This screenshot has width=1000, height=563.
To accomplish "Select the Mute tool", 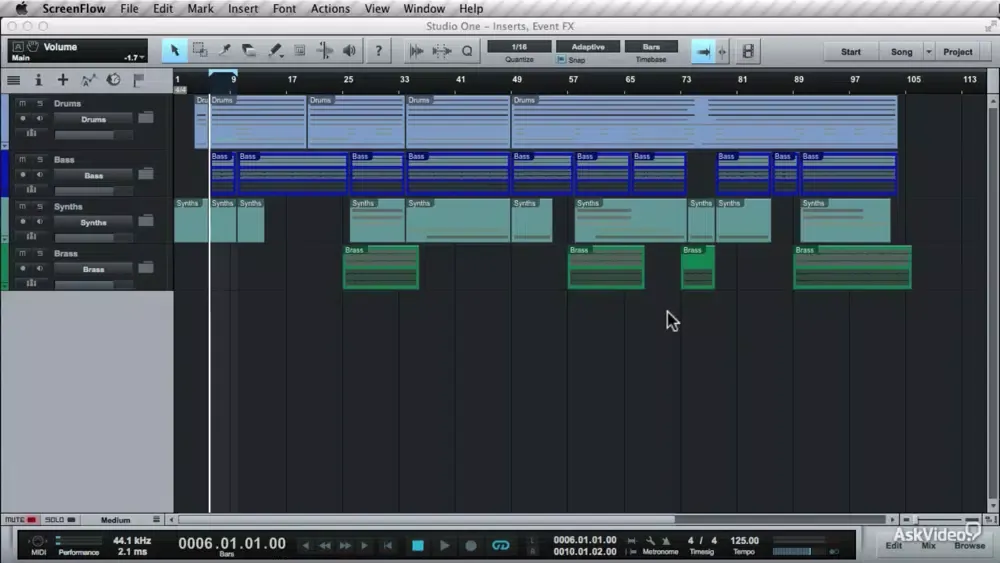I will click(x=300, y=51).
